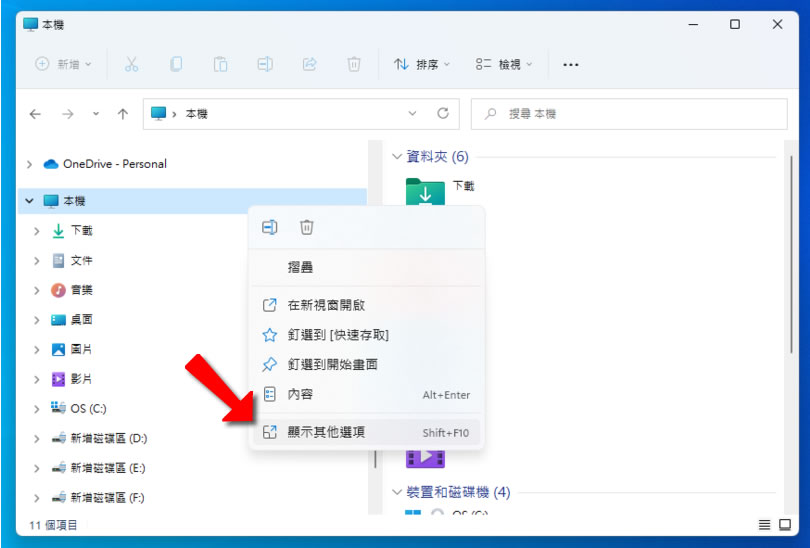Screen dimensions: 810x548
Task: Expand the 文件 tree node
Action: (x=37, y=261)
